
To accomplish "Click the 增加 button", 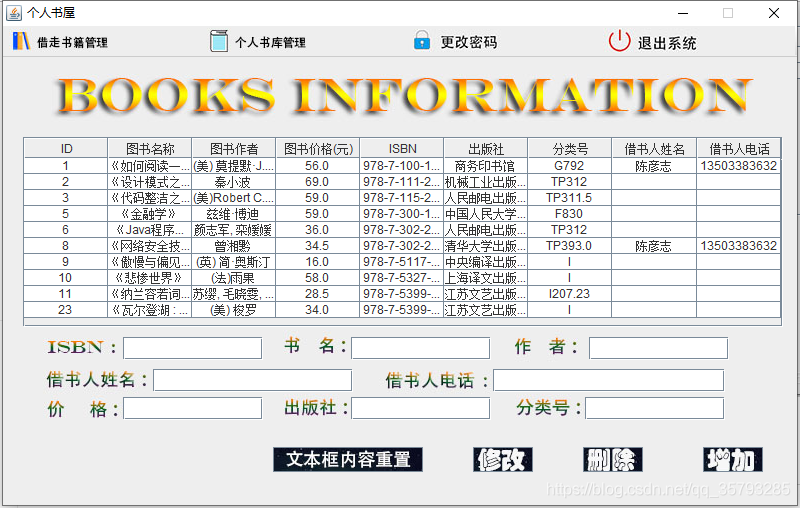I will (733, 460).
